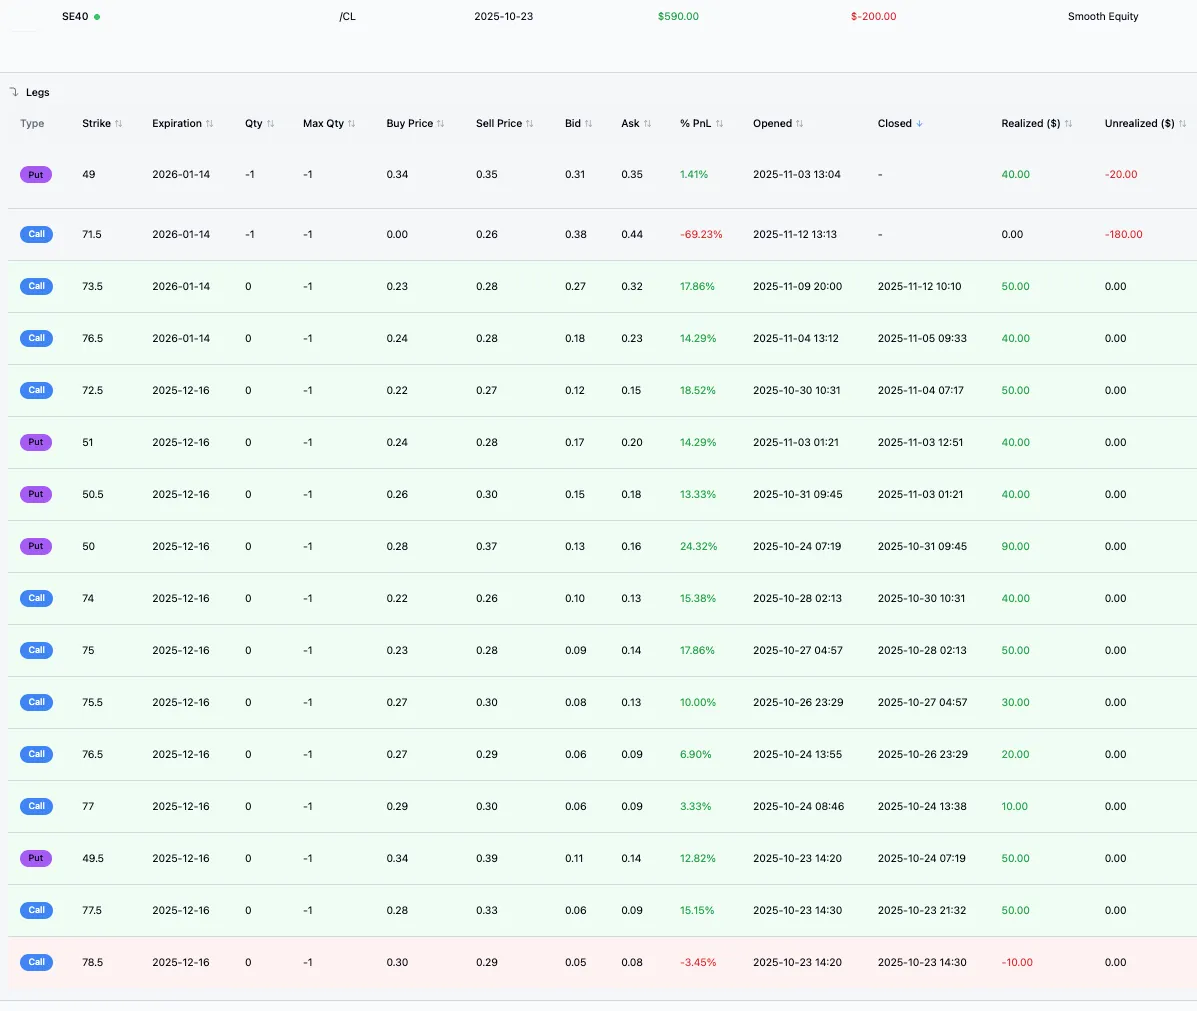Click the Call badge for strike 73.5

point(37,286)
